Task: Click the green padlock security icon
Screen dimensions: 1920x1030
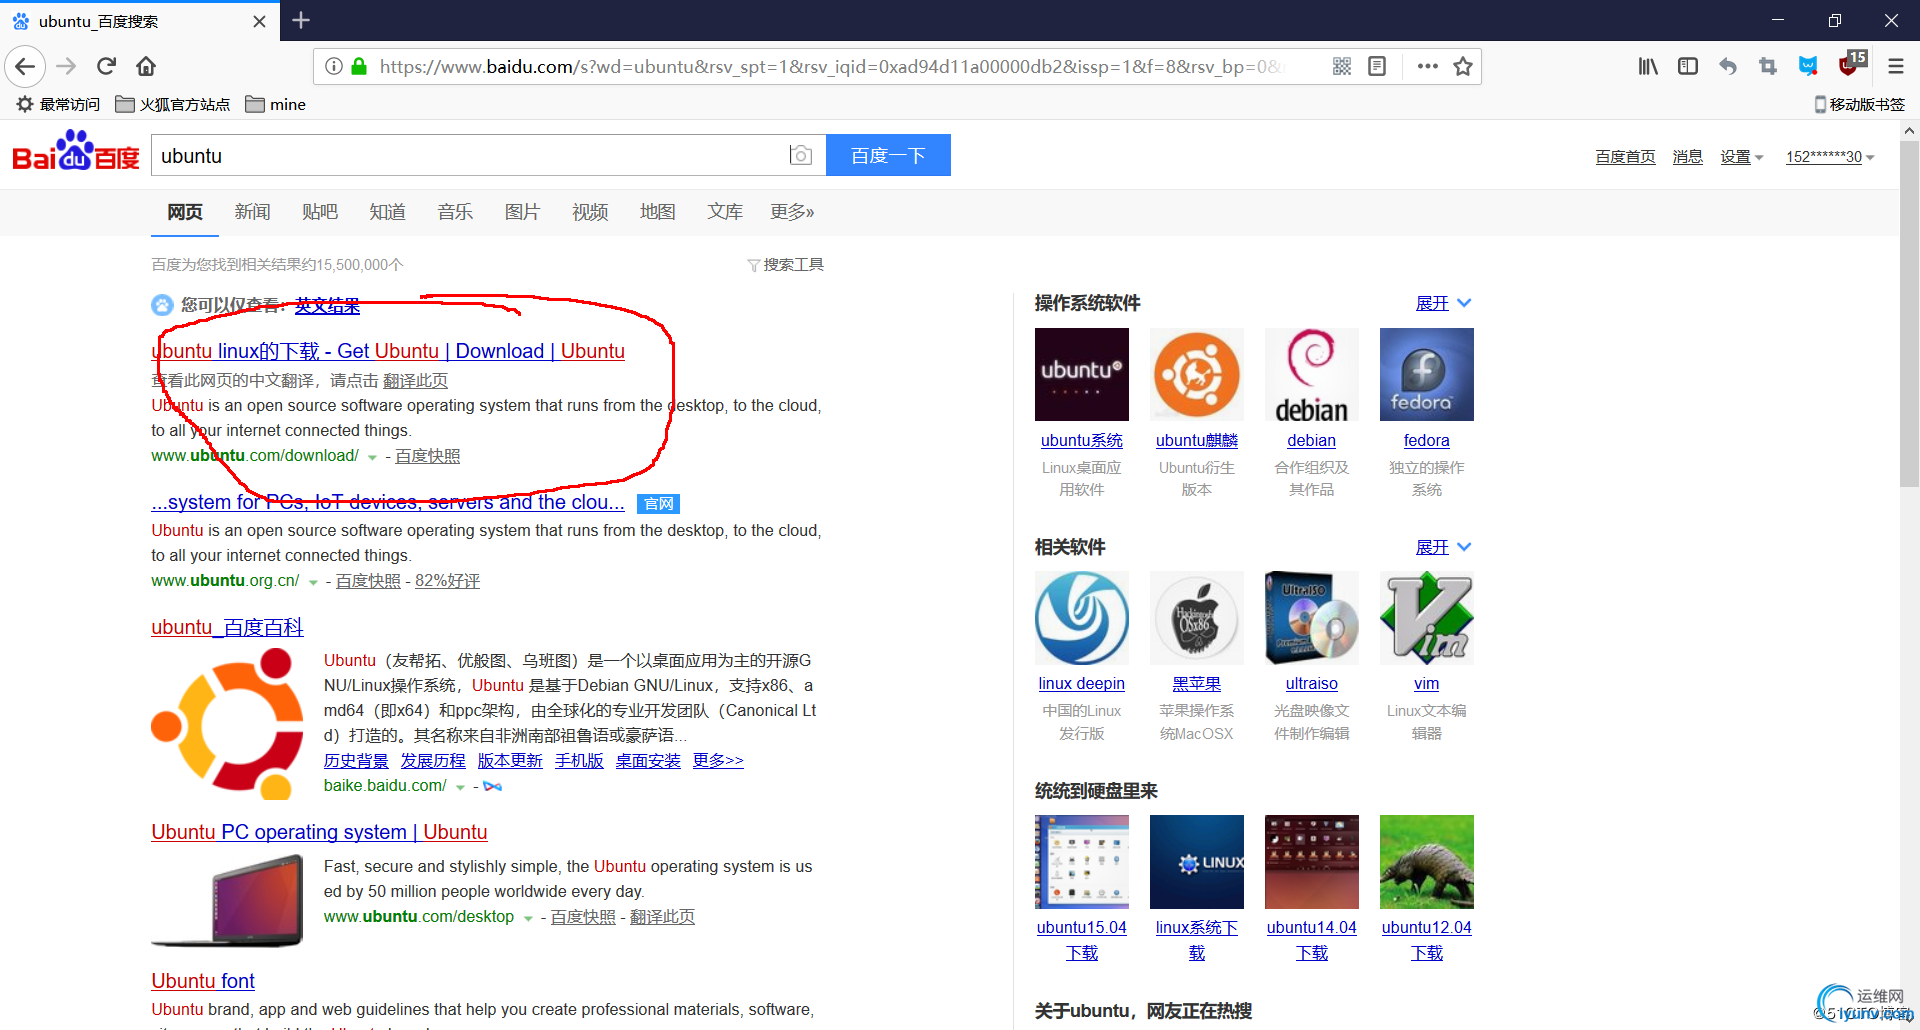Action: pyautogui.click(x=359, y=67)
